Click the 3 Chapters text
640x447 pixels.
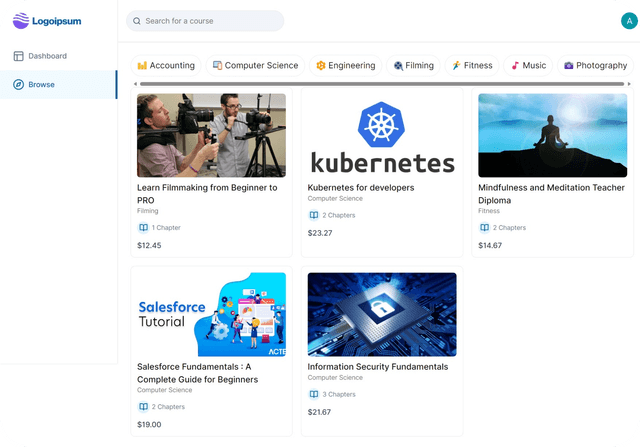(339, 394)
